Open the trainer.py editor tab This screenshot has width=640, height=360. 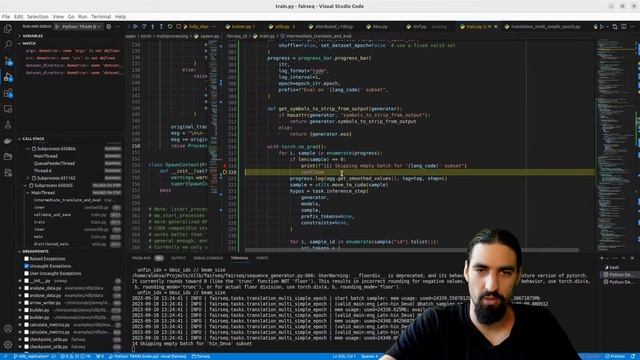[x=241, y=27]
